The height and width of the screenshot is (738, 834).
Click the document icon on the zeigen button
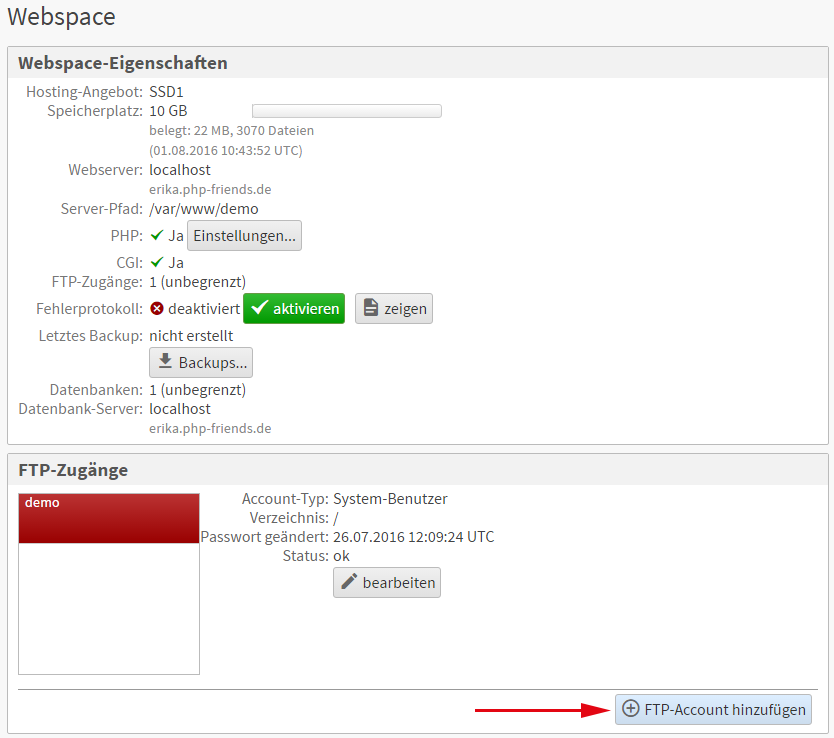[x=370, y=309]
